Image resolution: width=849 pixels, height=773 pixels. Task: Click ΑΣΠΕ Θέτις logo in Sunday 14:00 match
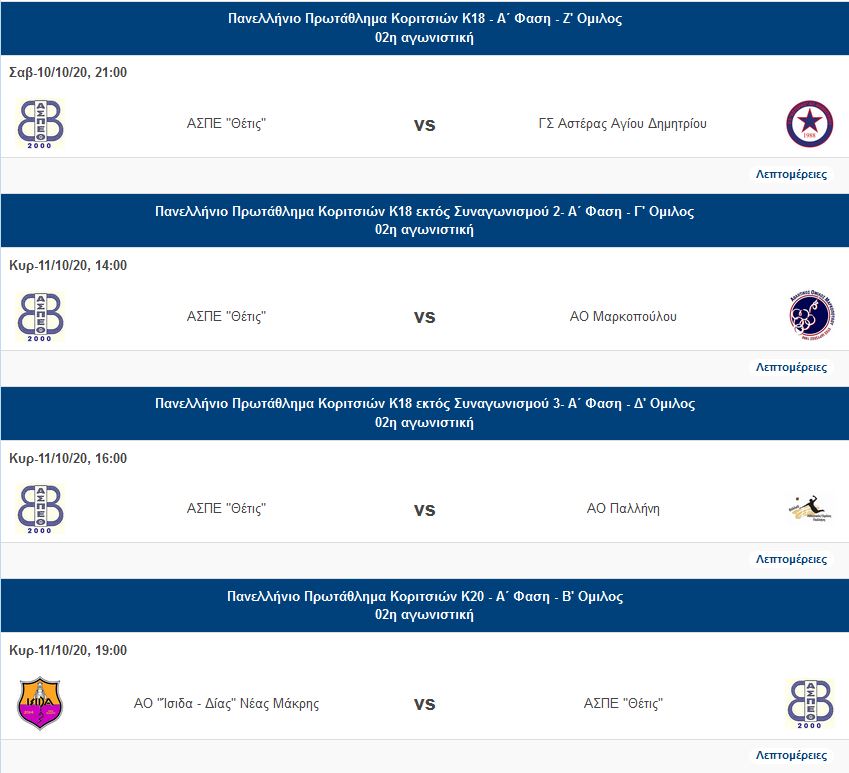[x=41, y=317]
